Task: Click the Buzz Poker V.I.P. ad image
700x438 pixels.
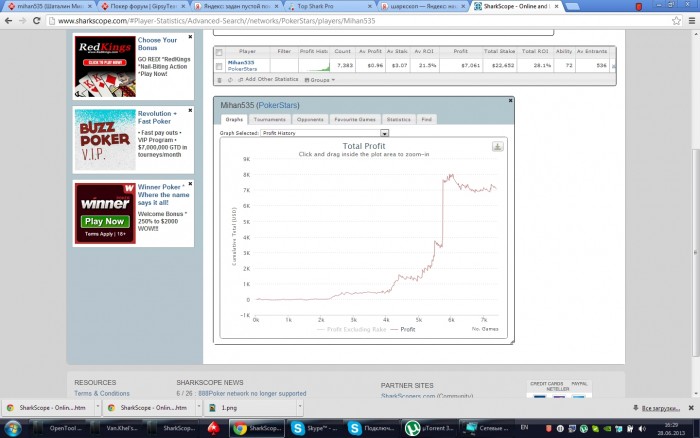Action: [x=105, y=140]
